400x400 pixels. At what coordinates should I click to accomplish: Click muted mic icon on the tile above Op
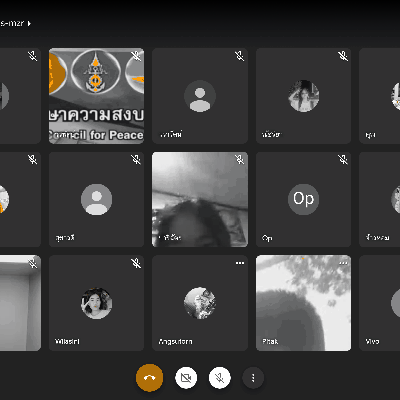click(x=343, y=56)
